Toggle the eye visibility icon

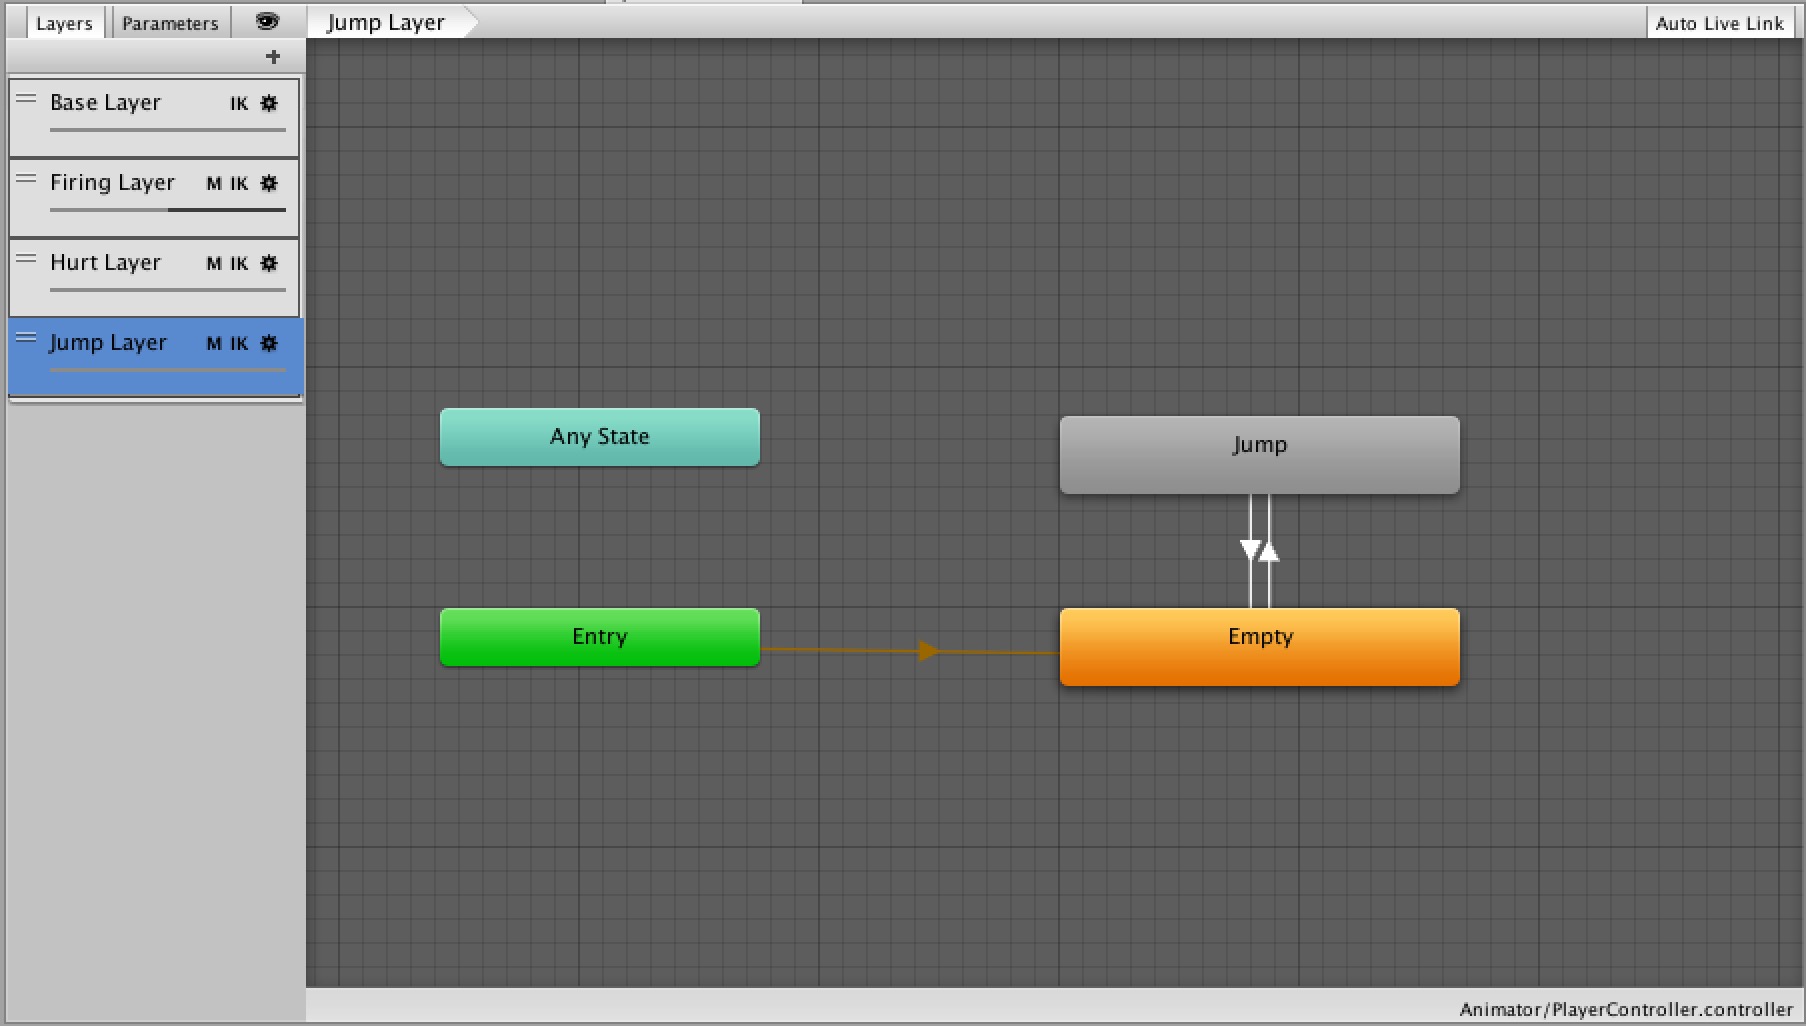pos(267,22)
